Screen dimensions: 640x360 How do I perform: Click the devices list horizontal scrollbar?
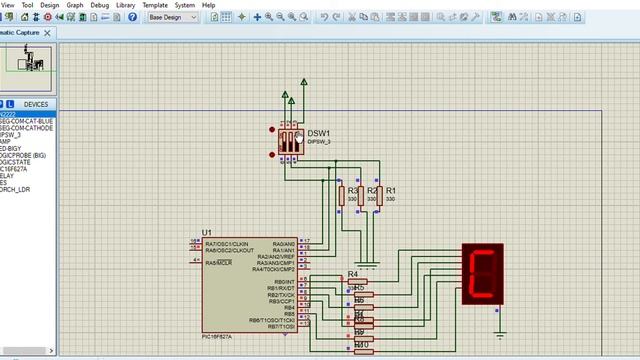point(24,351)
